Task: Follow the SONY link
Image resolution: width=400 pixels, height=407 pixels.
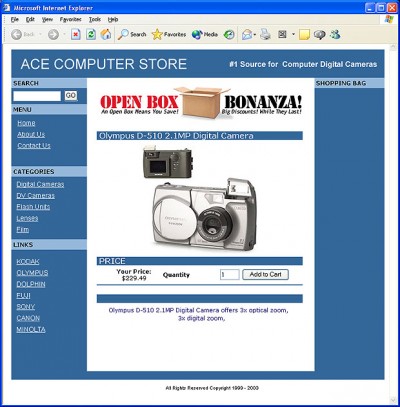Action: 26,307
